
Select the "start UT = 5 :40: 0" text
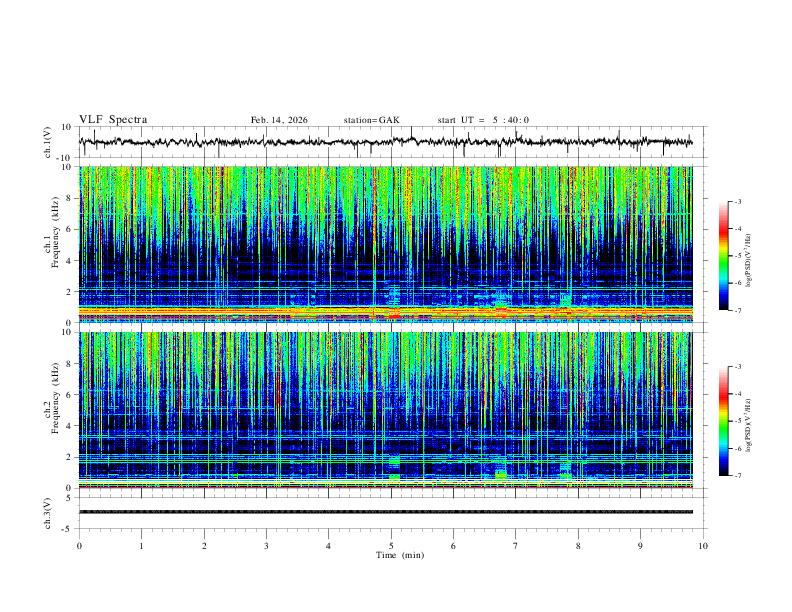tap(483, 120)
